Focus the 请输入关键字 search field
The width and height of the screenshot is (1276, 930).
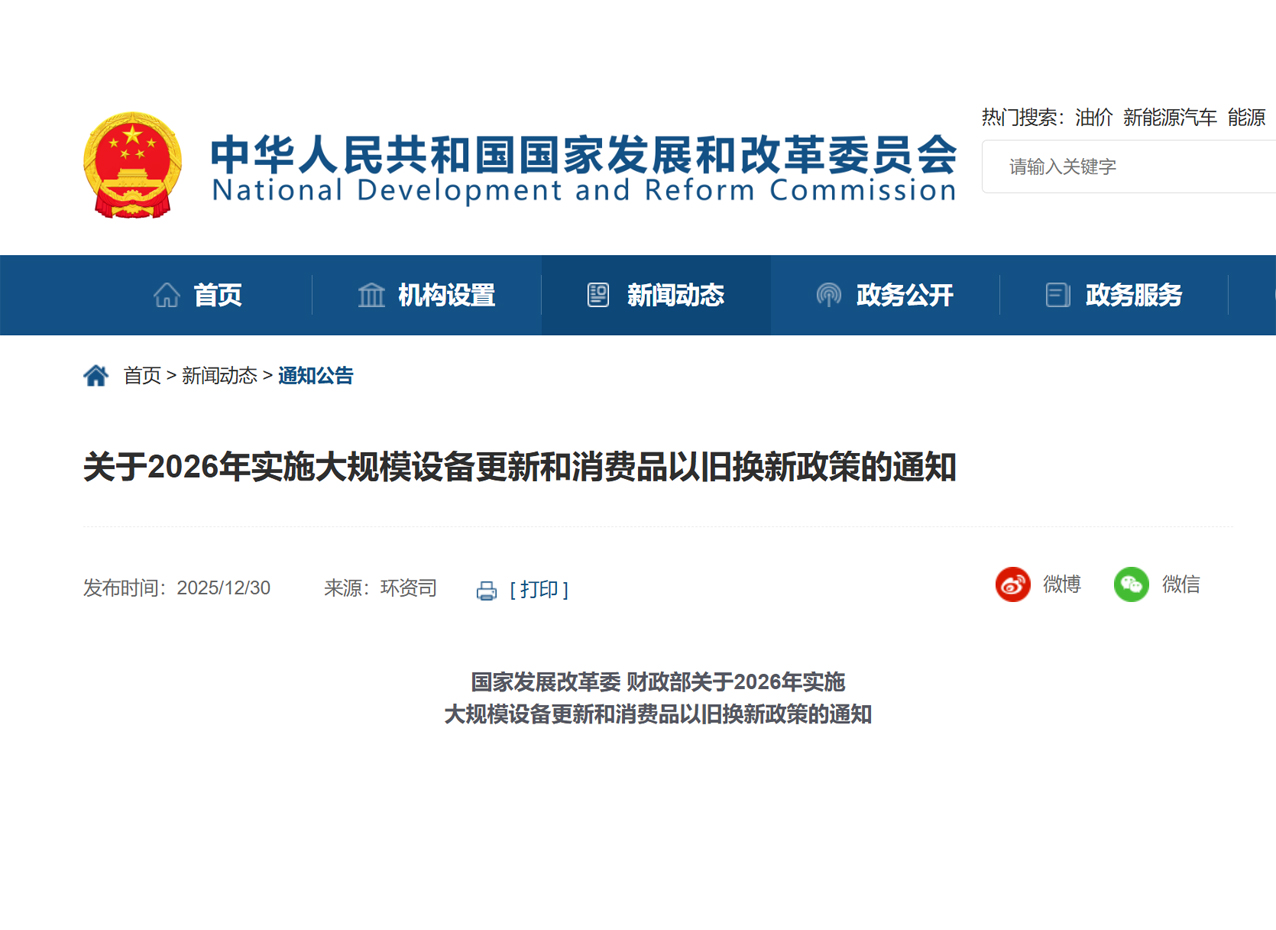point(1130,167)
